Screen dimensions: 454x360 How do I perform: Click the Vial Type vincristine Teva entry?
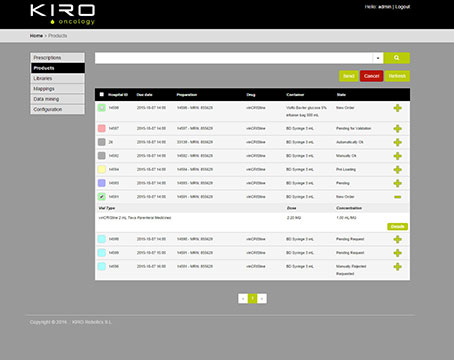point(135,218)
